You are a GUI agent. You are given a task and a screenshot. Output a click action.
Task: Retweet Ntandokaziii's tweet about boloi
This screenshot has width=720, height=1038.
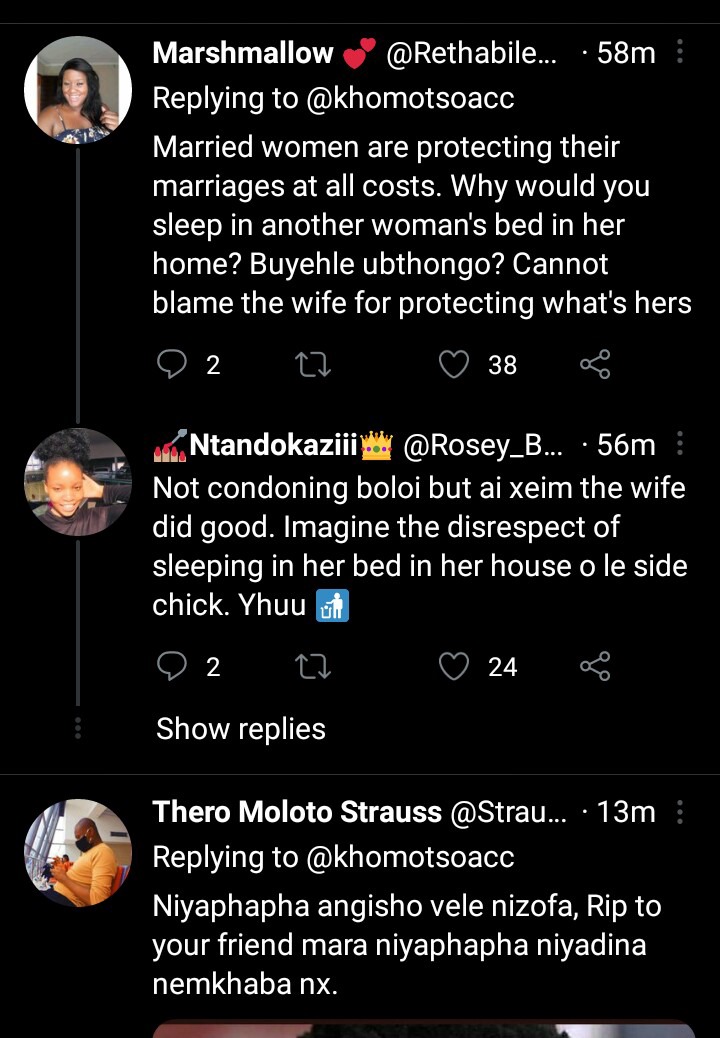pos(314,666)
